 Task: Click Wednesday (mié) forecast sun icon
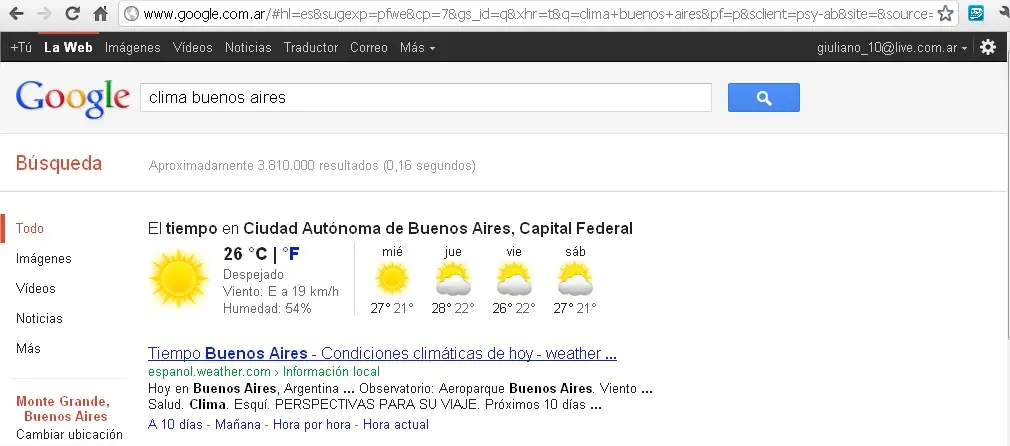click(x=392, y=278)
